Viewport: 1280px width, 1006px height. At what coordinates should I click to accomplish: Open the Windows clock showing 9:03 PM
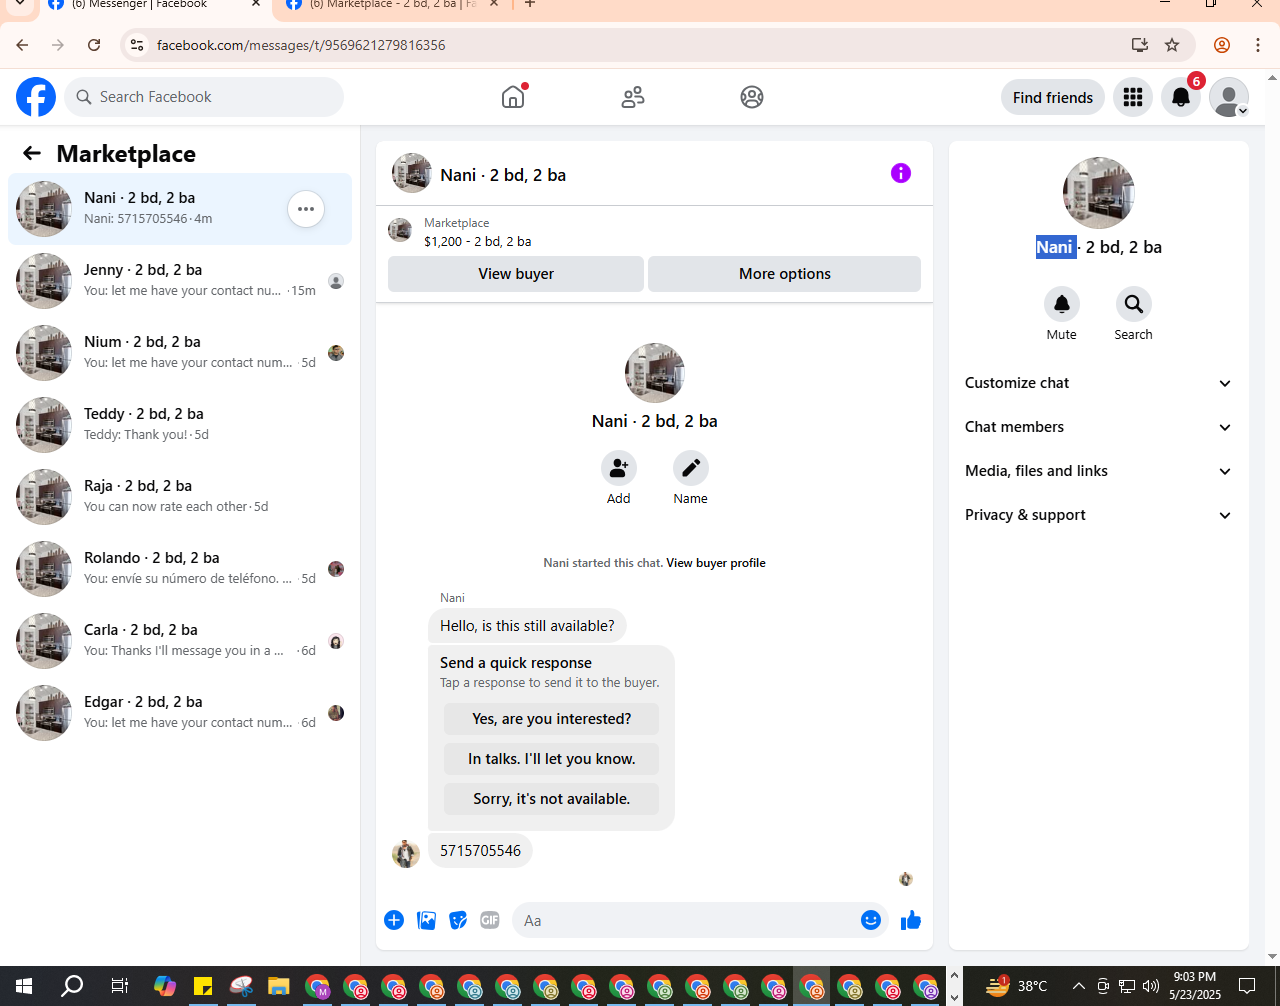point(1195,986)
